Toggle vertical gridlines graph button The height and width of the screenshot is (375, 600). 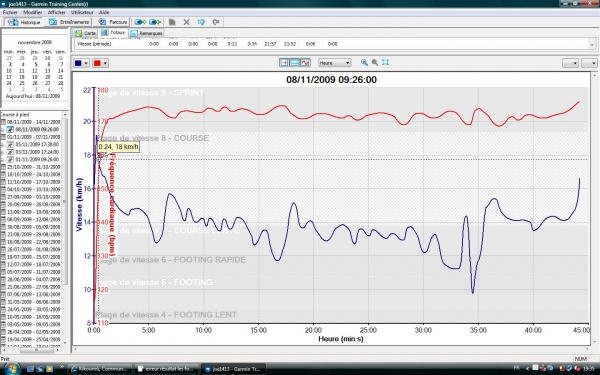click(x=284, y=62)
